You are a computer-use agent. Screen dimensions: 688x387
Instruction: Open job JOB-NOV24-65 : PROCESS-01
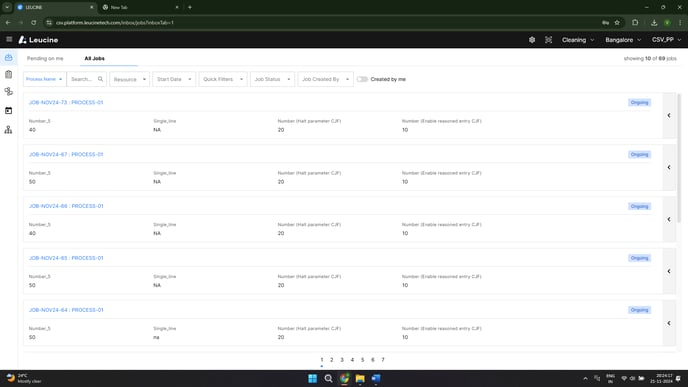click(x=66, y=258)
